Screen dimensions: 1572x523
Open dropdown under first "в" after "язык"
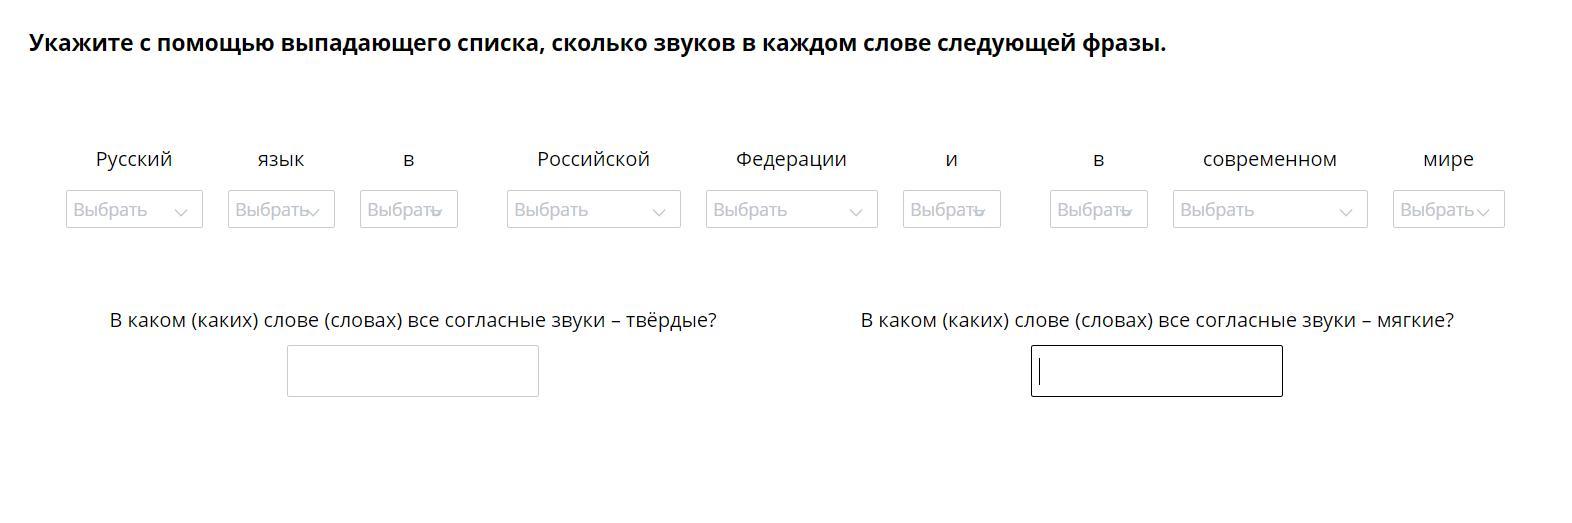tap(408, 210)
